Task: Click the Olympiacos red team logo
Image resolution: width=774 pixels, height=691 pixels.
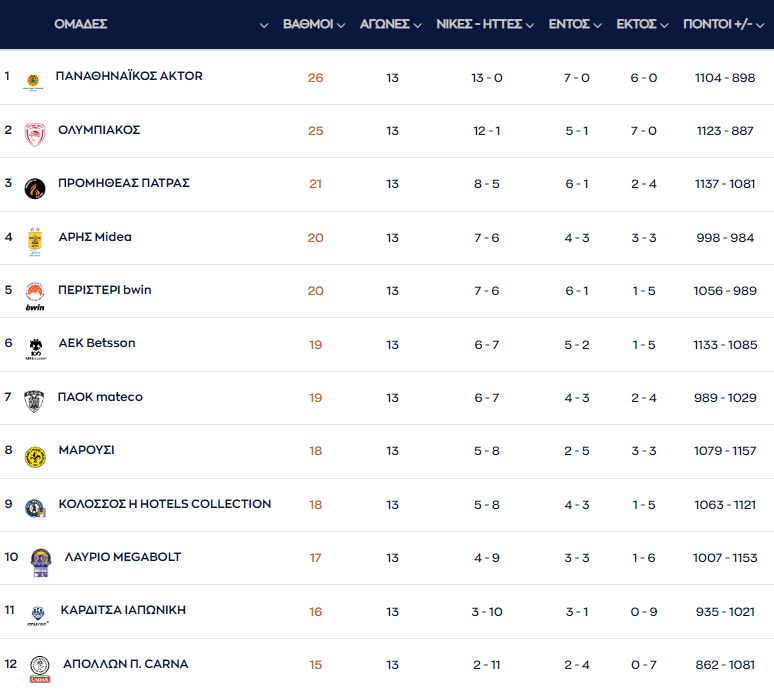Action: pos(35,134)
